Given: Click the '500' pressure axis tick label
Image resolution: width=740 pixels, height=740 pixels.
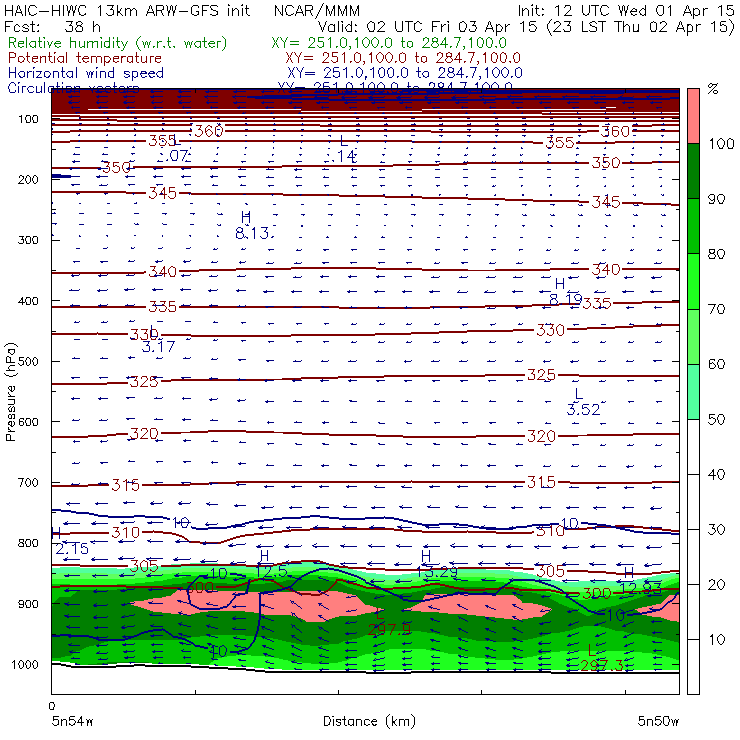Looking at the screenshot, I should pos(28,362).
